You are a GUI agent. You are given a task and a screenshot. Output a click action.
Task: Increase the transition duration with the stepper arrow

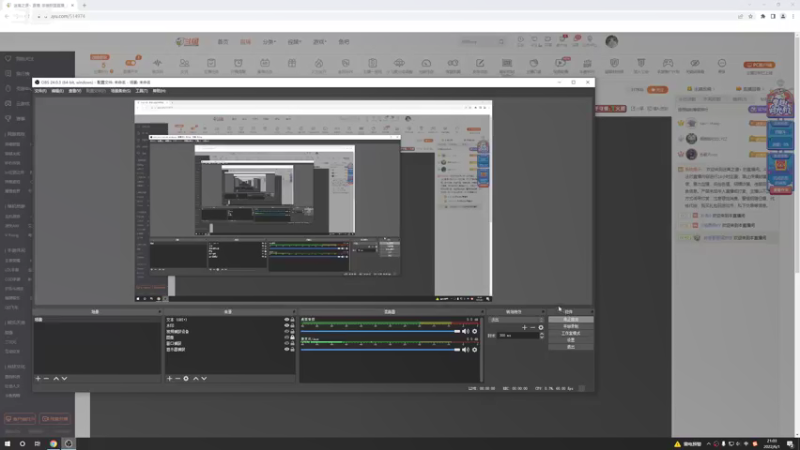[541, 334]
